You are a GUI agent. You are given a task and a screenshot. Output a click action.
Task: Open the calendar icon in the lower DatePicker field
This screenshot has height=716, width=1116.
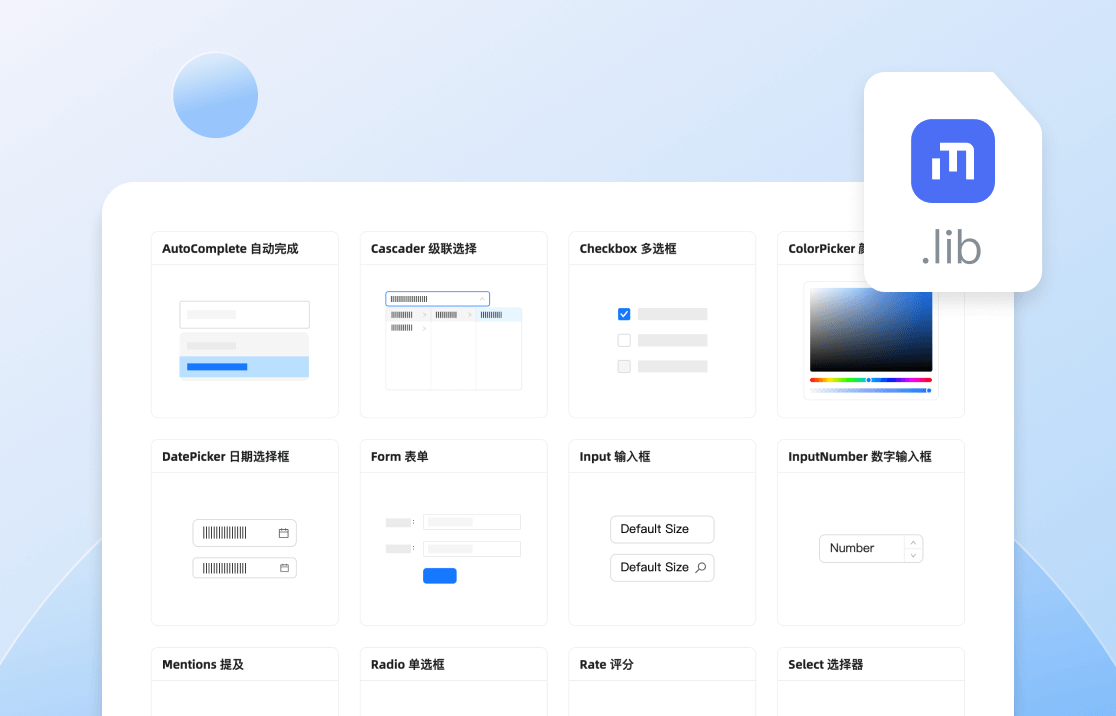pos(284,568)
